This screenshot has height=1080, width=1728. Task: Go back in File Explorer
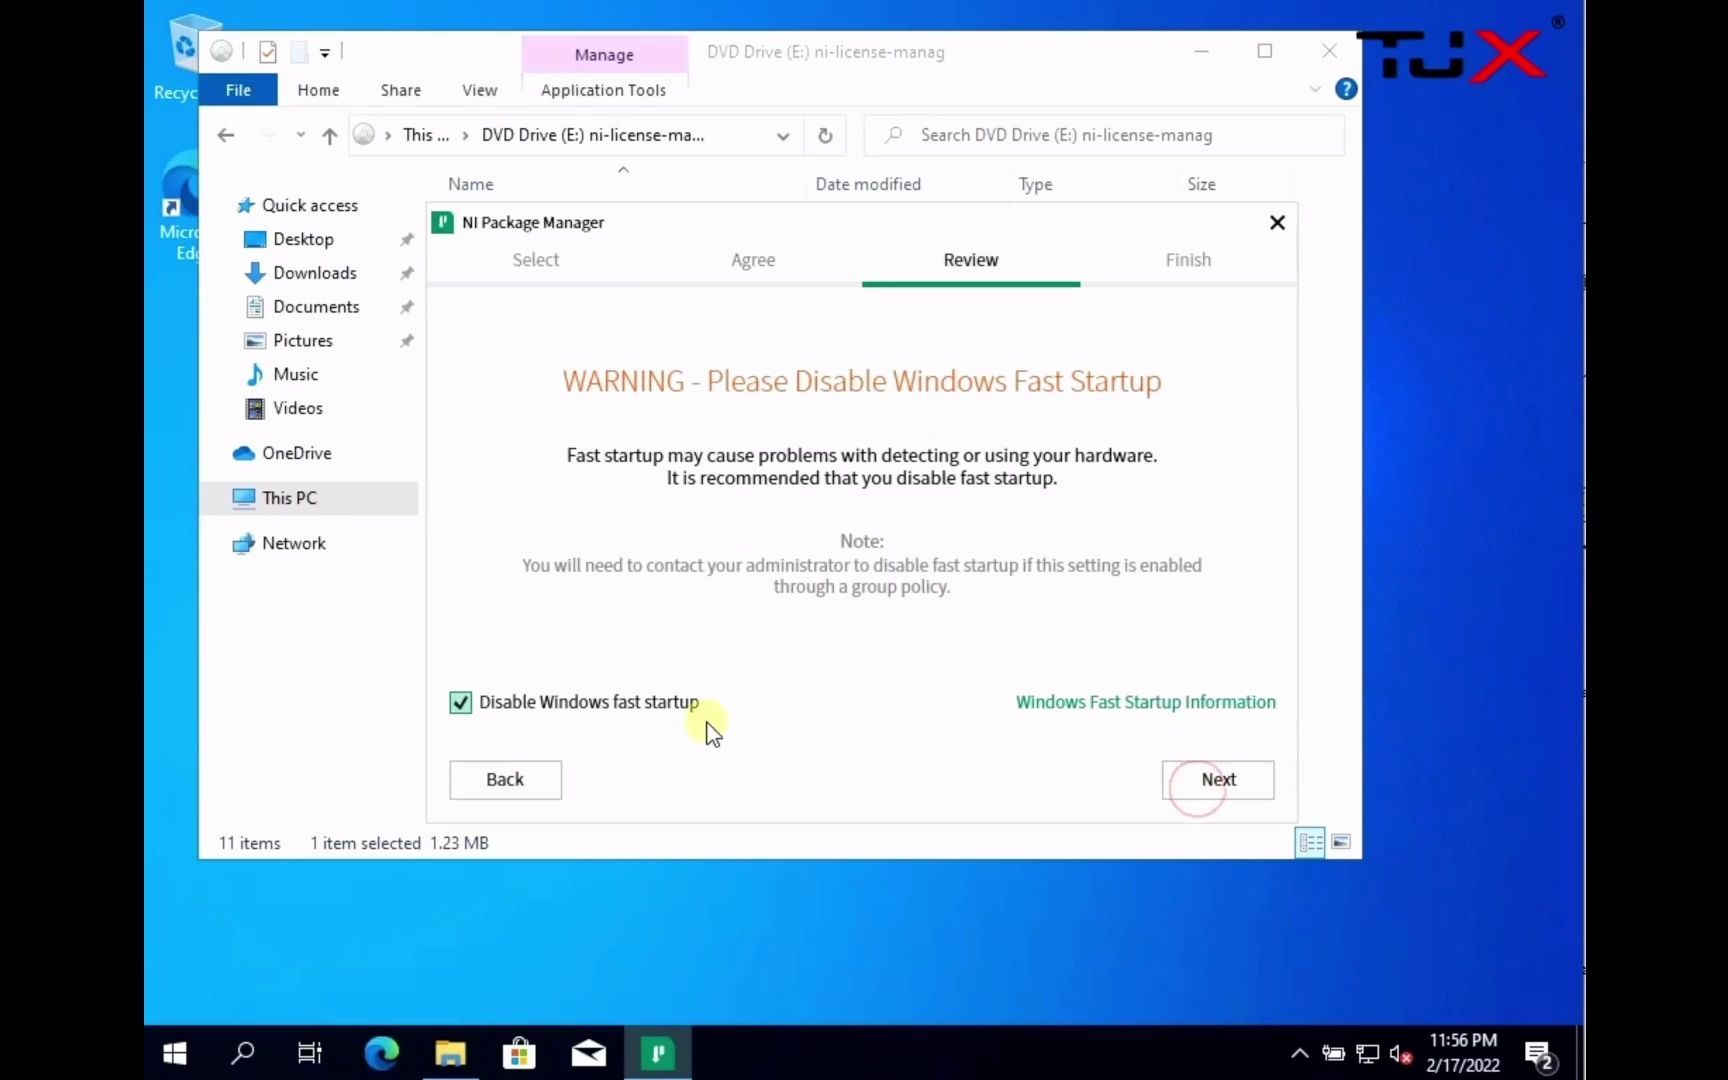(226, 135)
